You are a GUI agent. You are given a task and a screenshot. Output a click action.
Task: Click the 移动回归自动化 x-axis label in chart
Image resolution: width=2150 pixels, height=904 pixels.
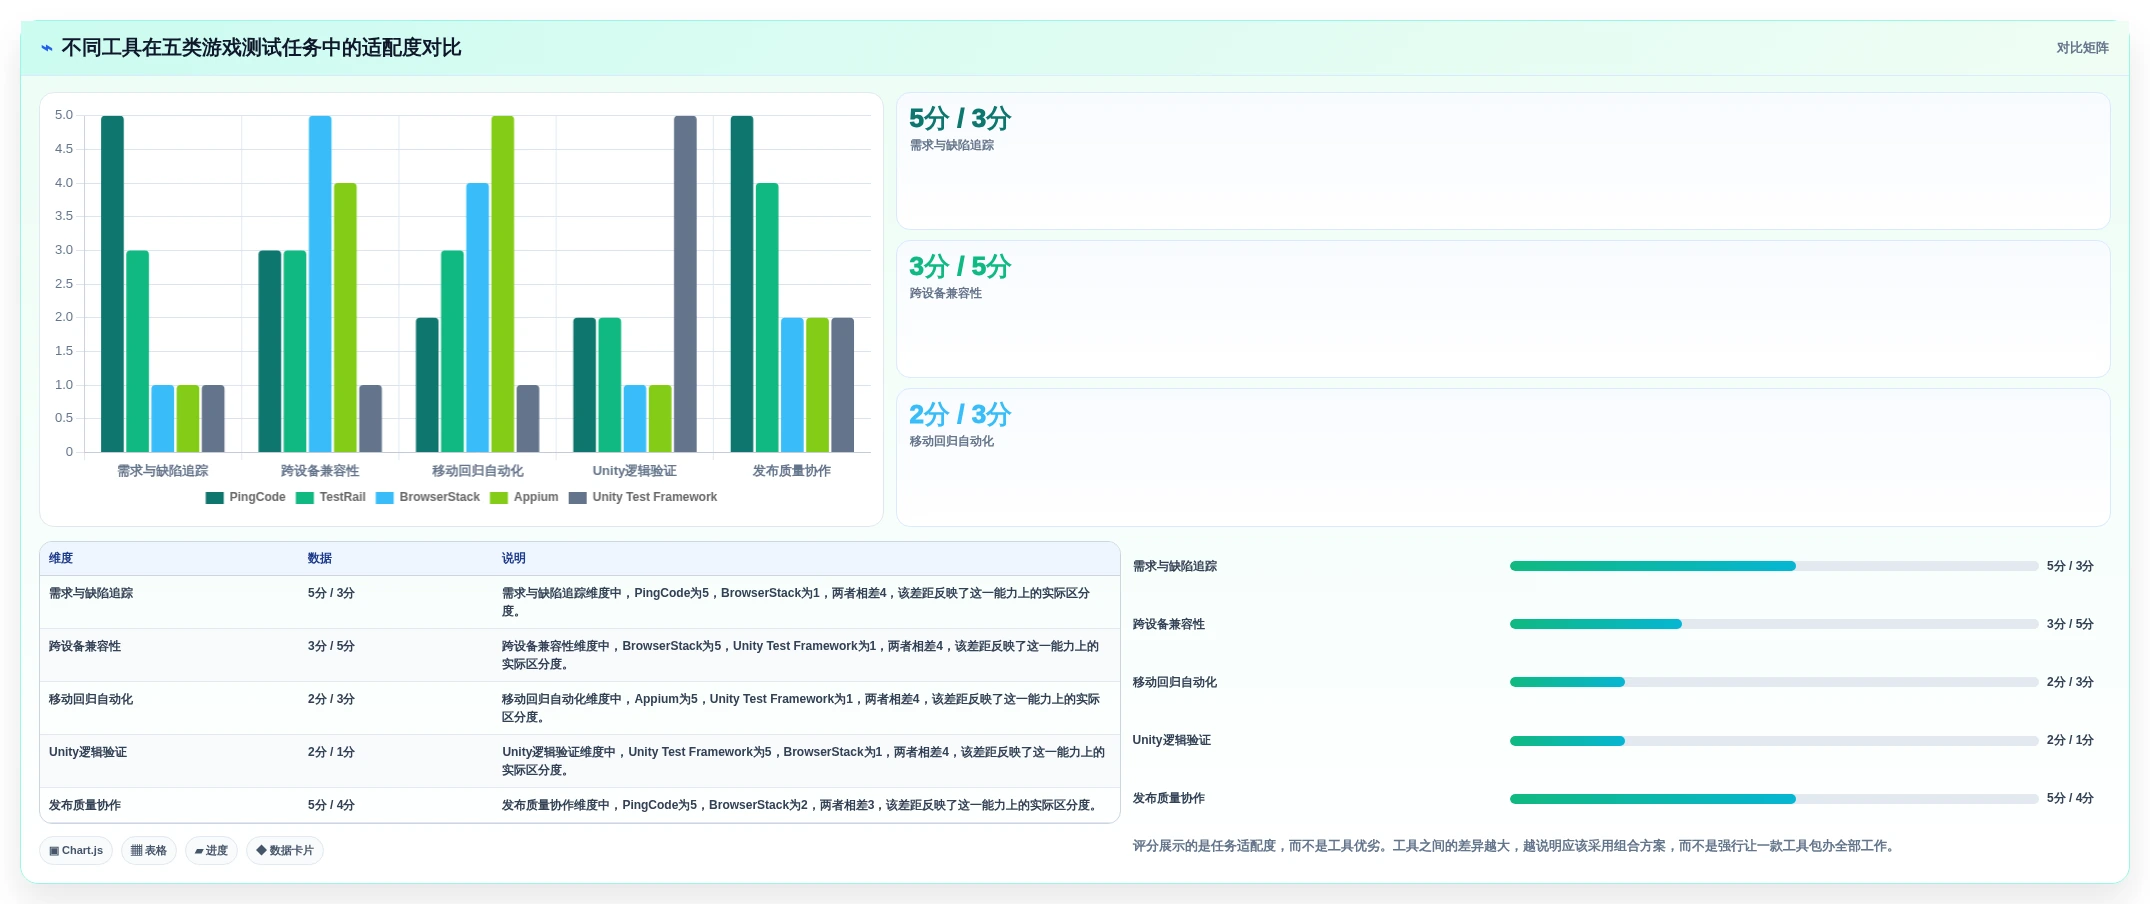pyautogui.click(x=478, y=471)
